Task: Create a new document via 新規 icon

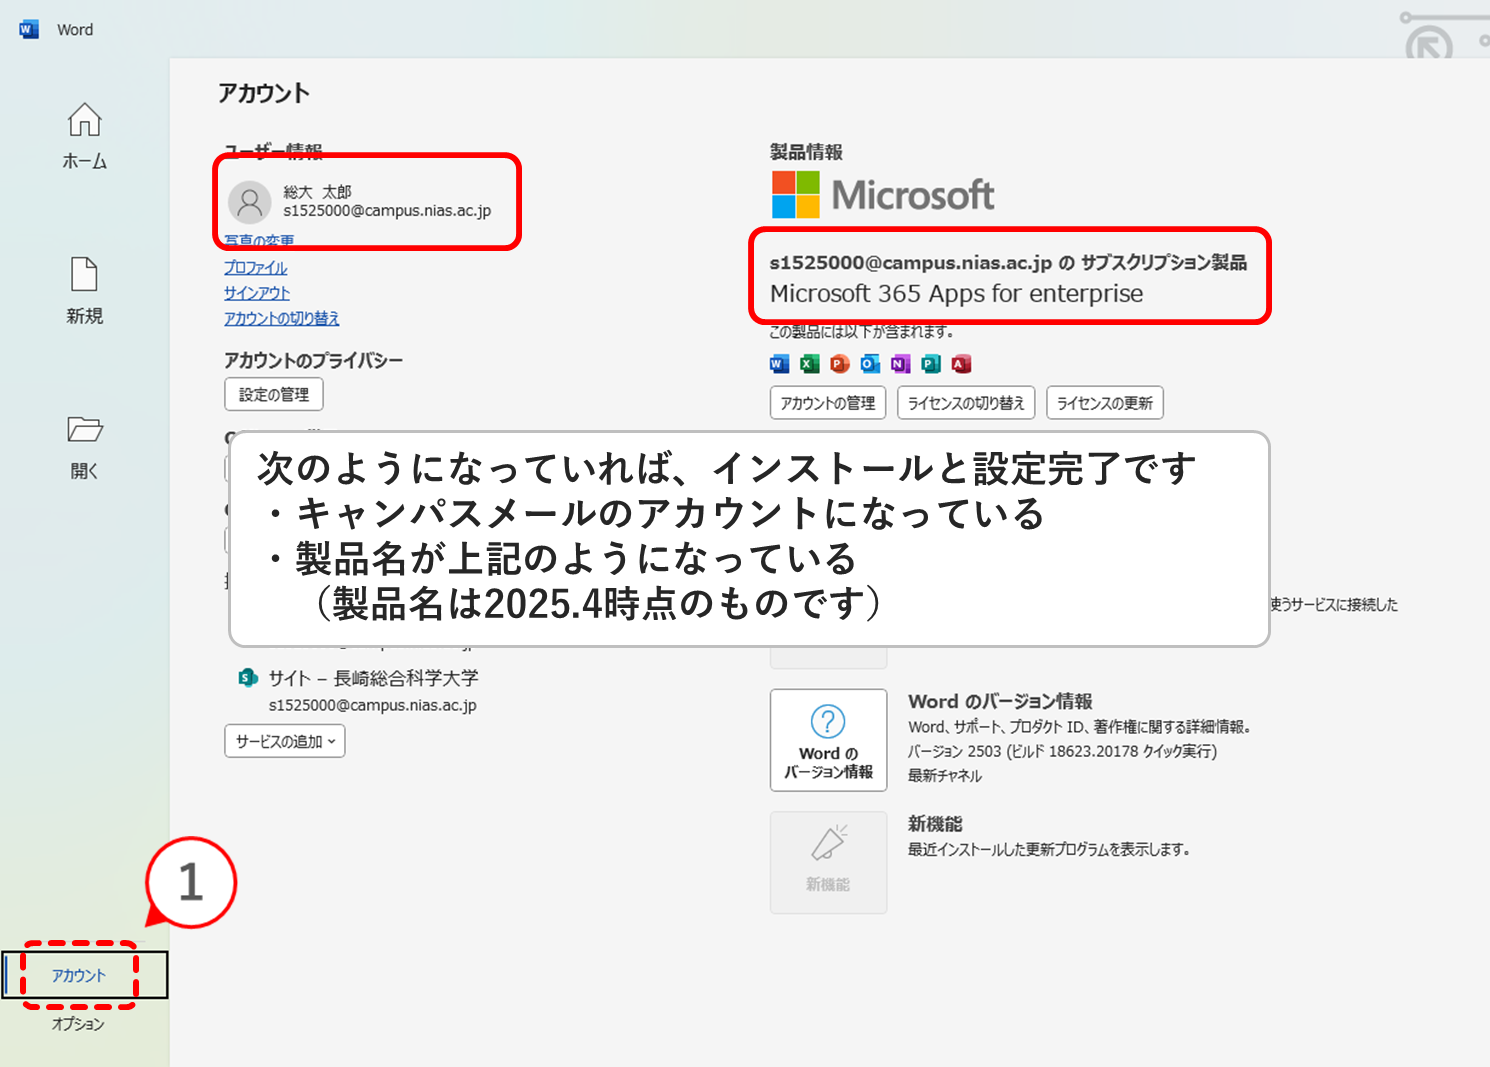Action: pos(85,274)
